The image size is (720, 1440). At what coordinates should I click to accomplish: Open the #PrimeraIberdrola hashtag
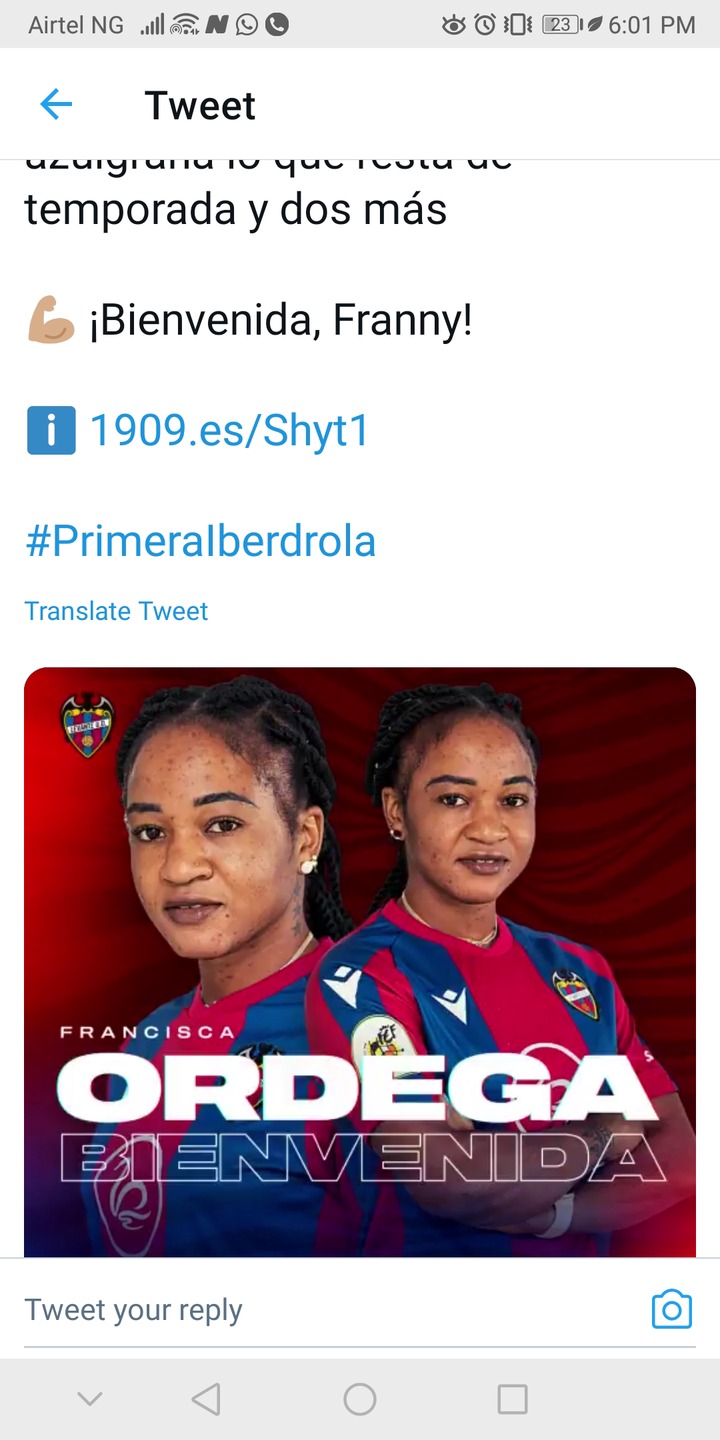(x=200, y=541)
